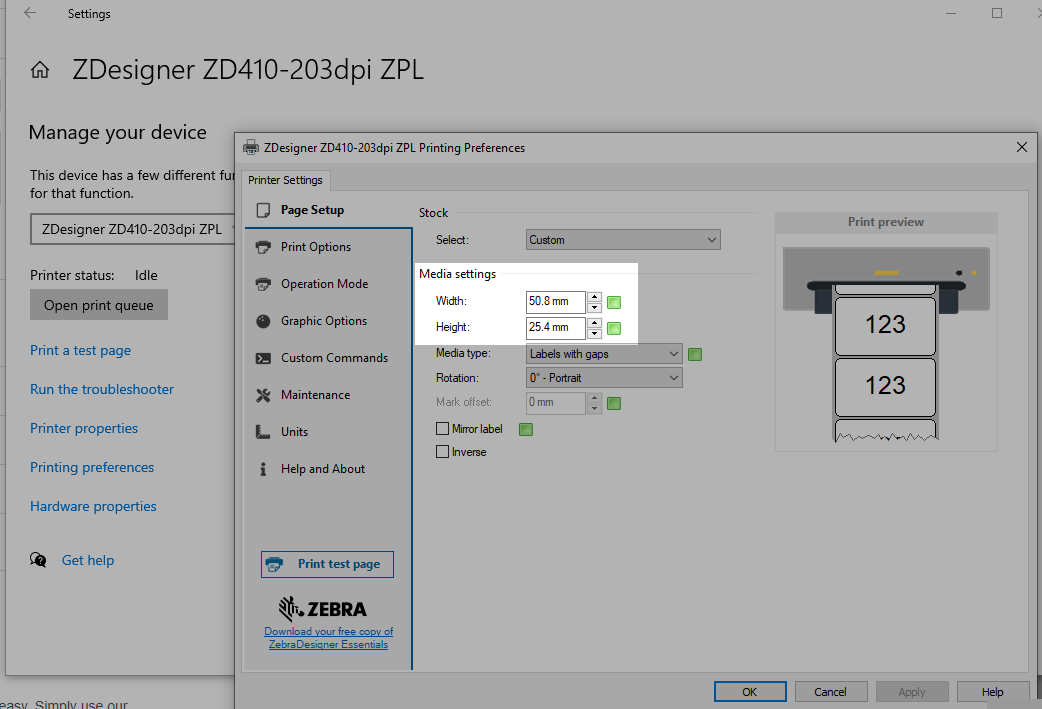Click the Page Setup sidebar icon

264,210
